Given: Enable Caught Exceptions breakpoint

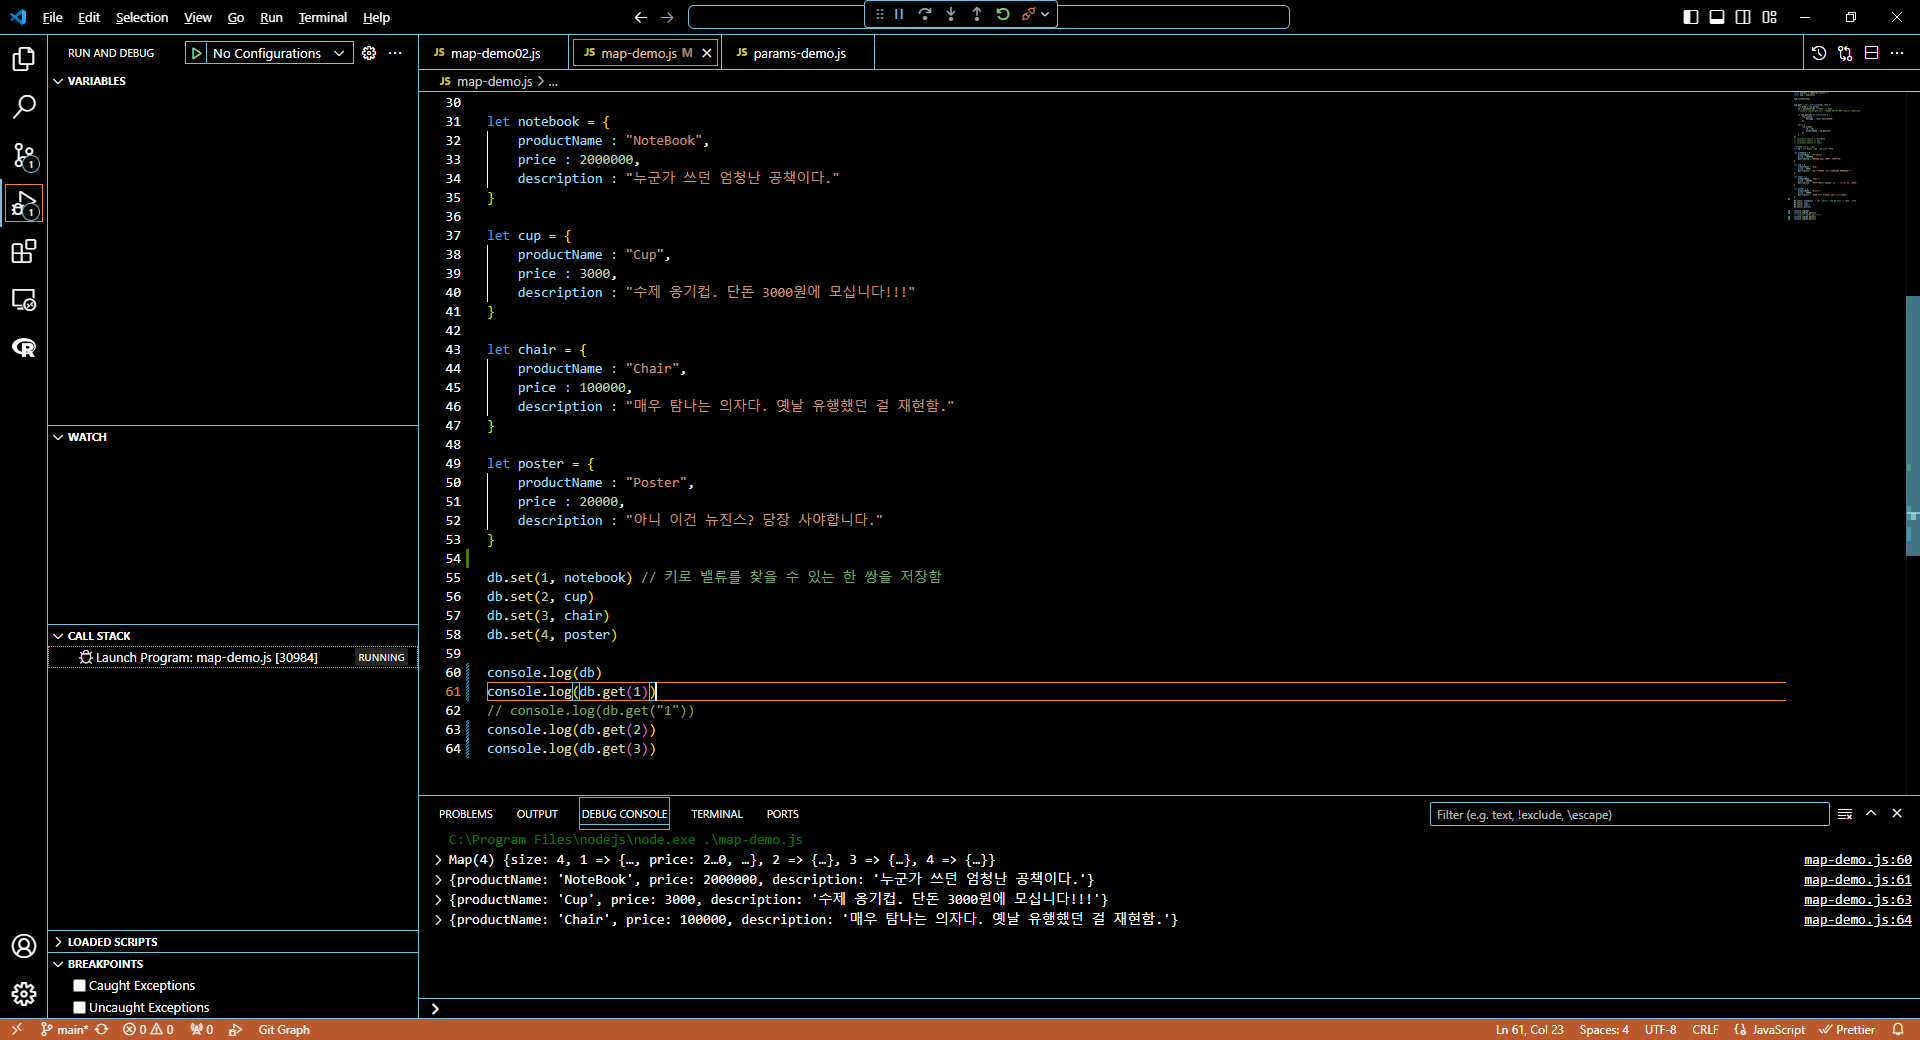Looking at the screenshot, I should [80, 986].
